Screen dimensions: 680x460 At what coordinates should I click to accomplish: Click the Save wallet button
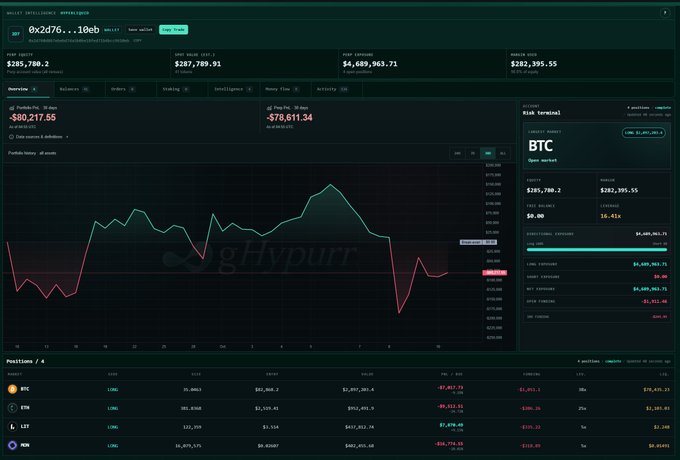coord(140,29)
